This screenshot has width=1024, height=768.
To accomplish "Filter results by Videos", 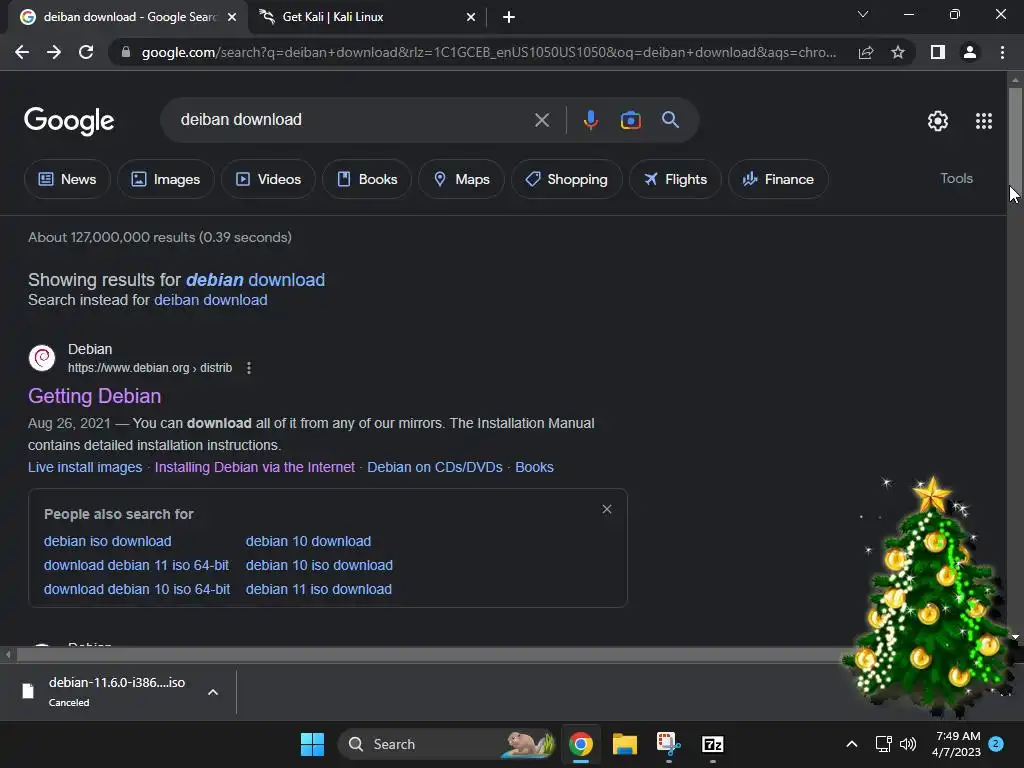I will [x=268, y=179].
